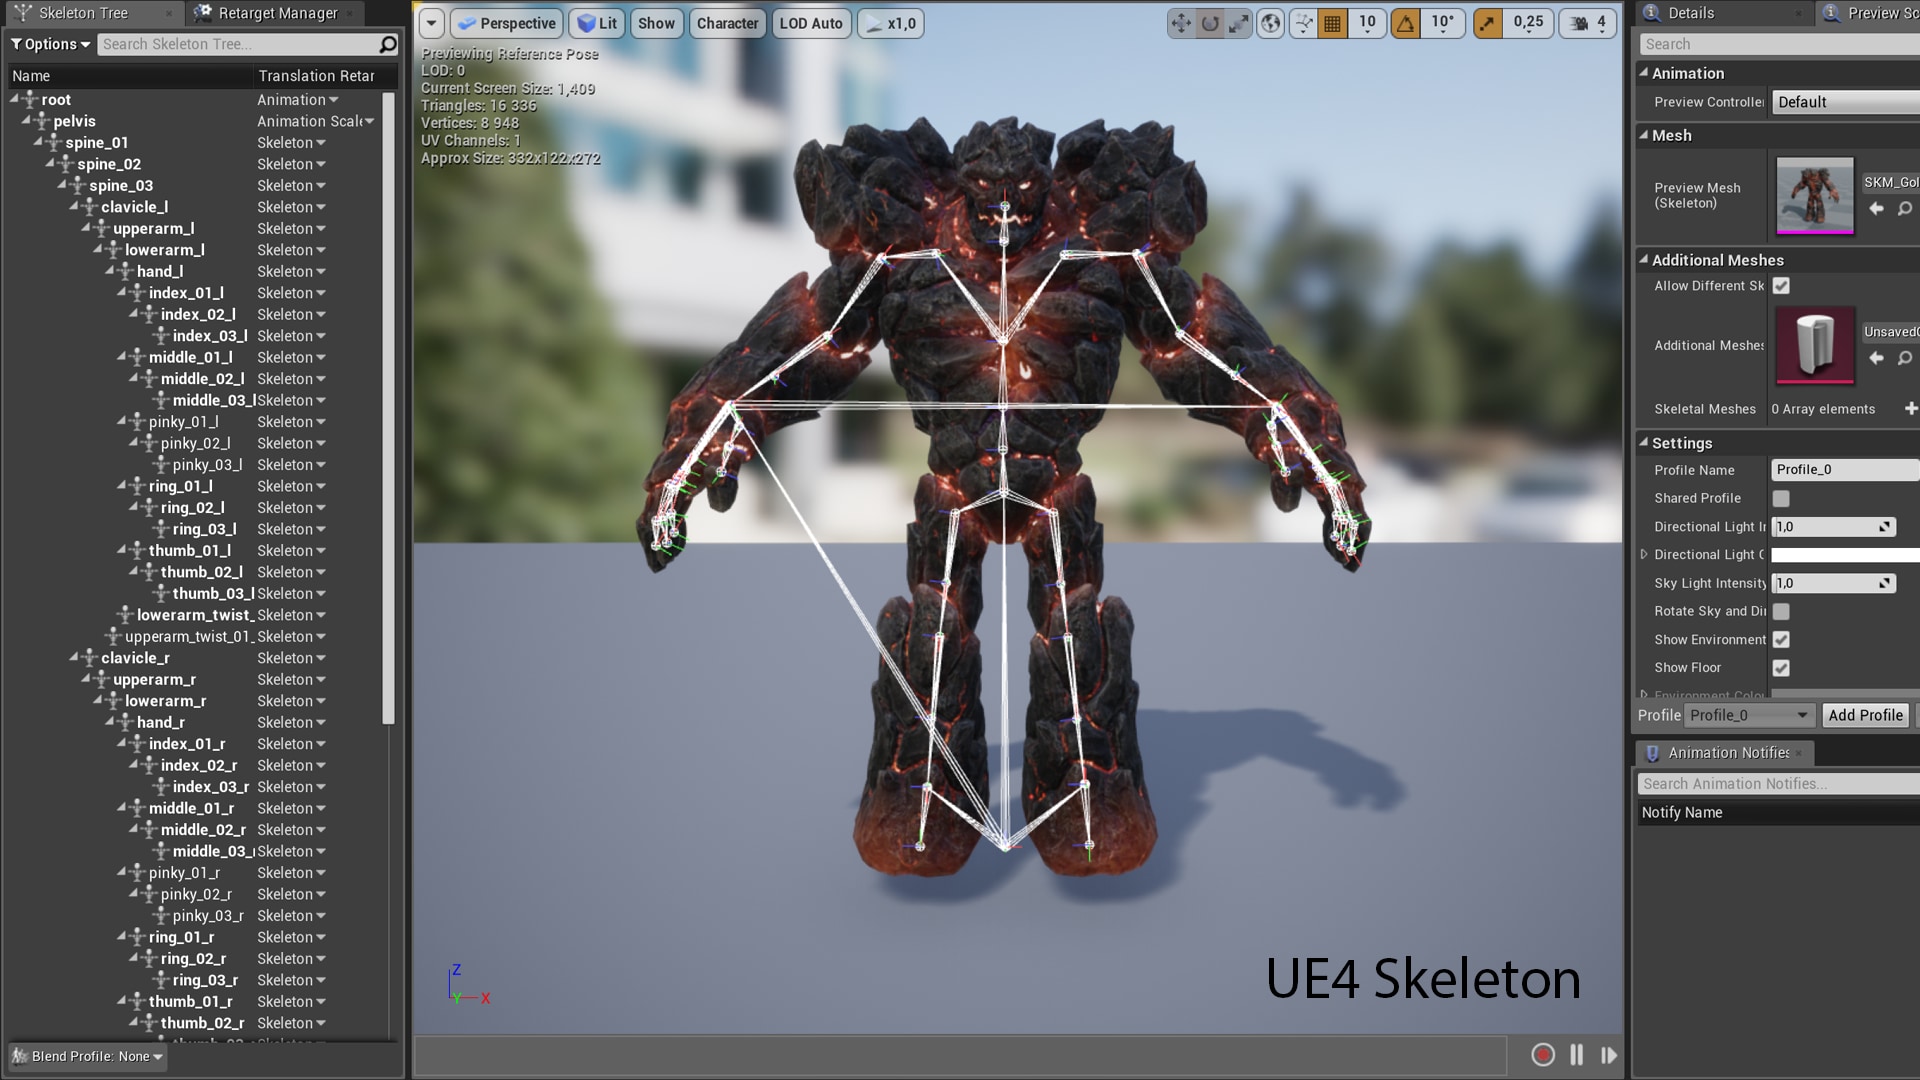Toggle world/local coordinate system globe icon
Image resolution: width=1920 pixels, height=1080 pixels.
coord(1270,23)
